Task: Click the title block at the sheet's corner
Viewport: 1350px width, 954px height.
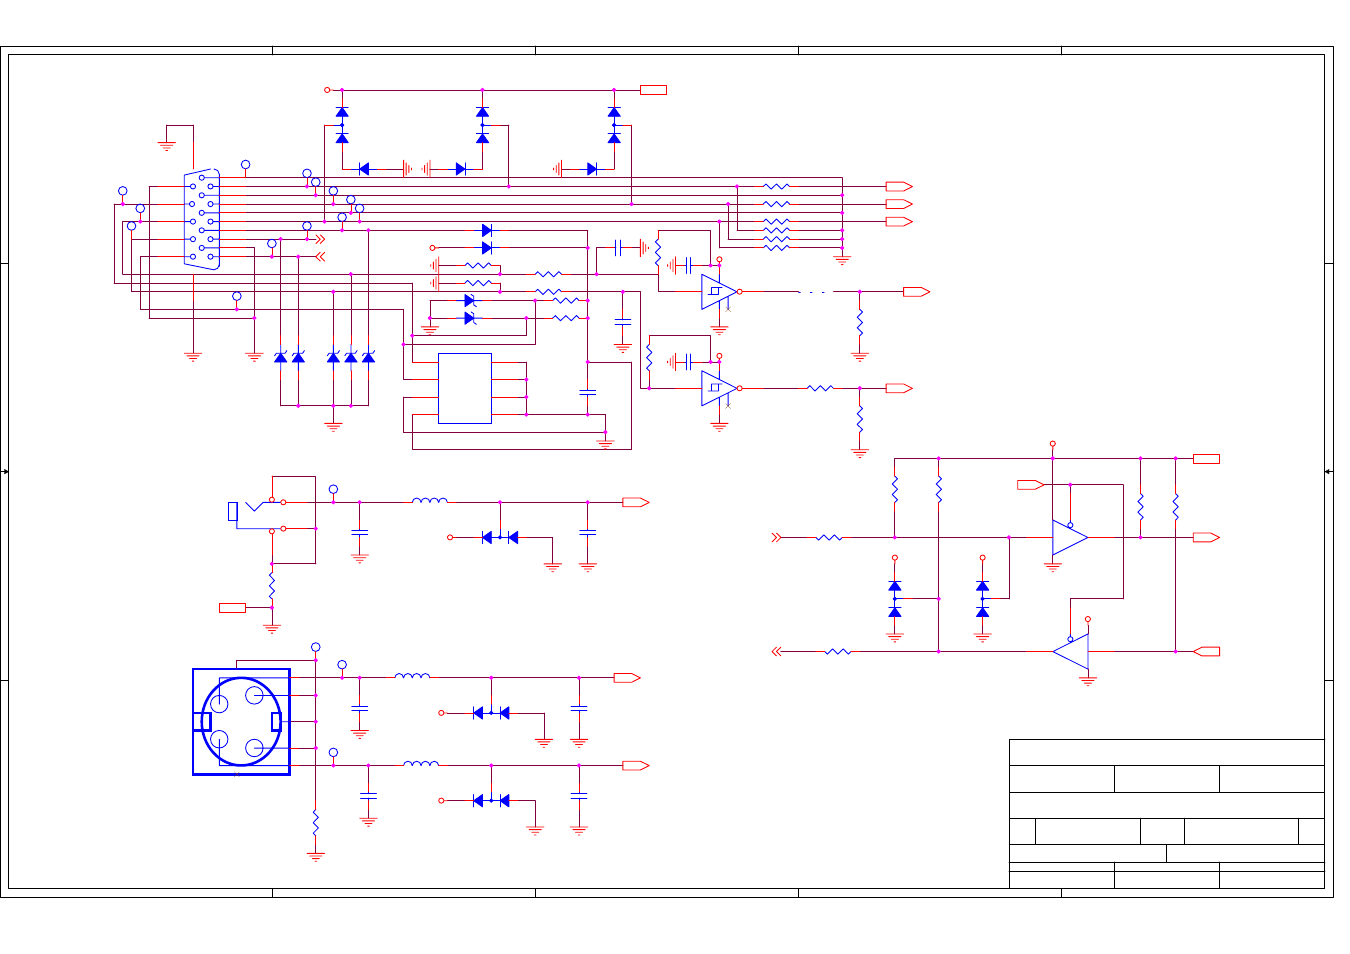Action: click(x=1167, y=814)
